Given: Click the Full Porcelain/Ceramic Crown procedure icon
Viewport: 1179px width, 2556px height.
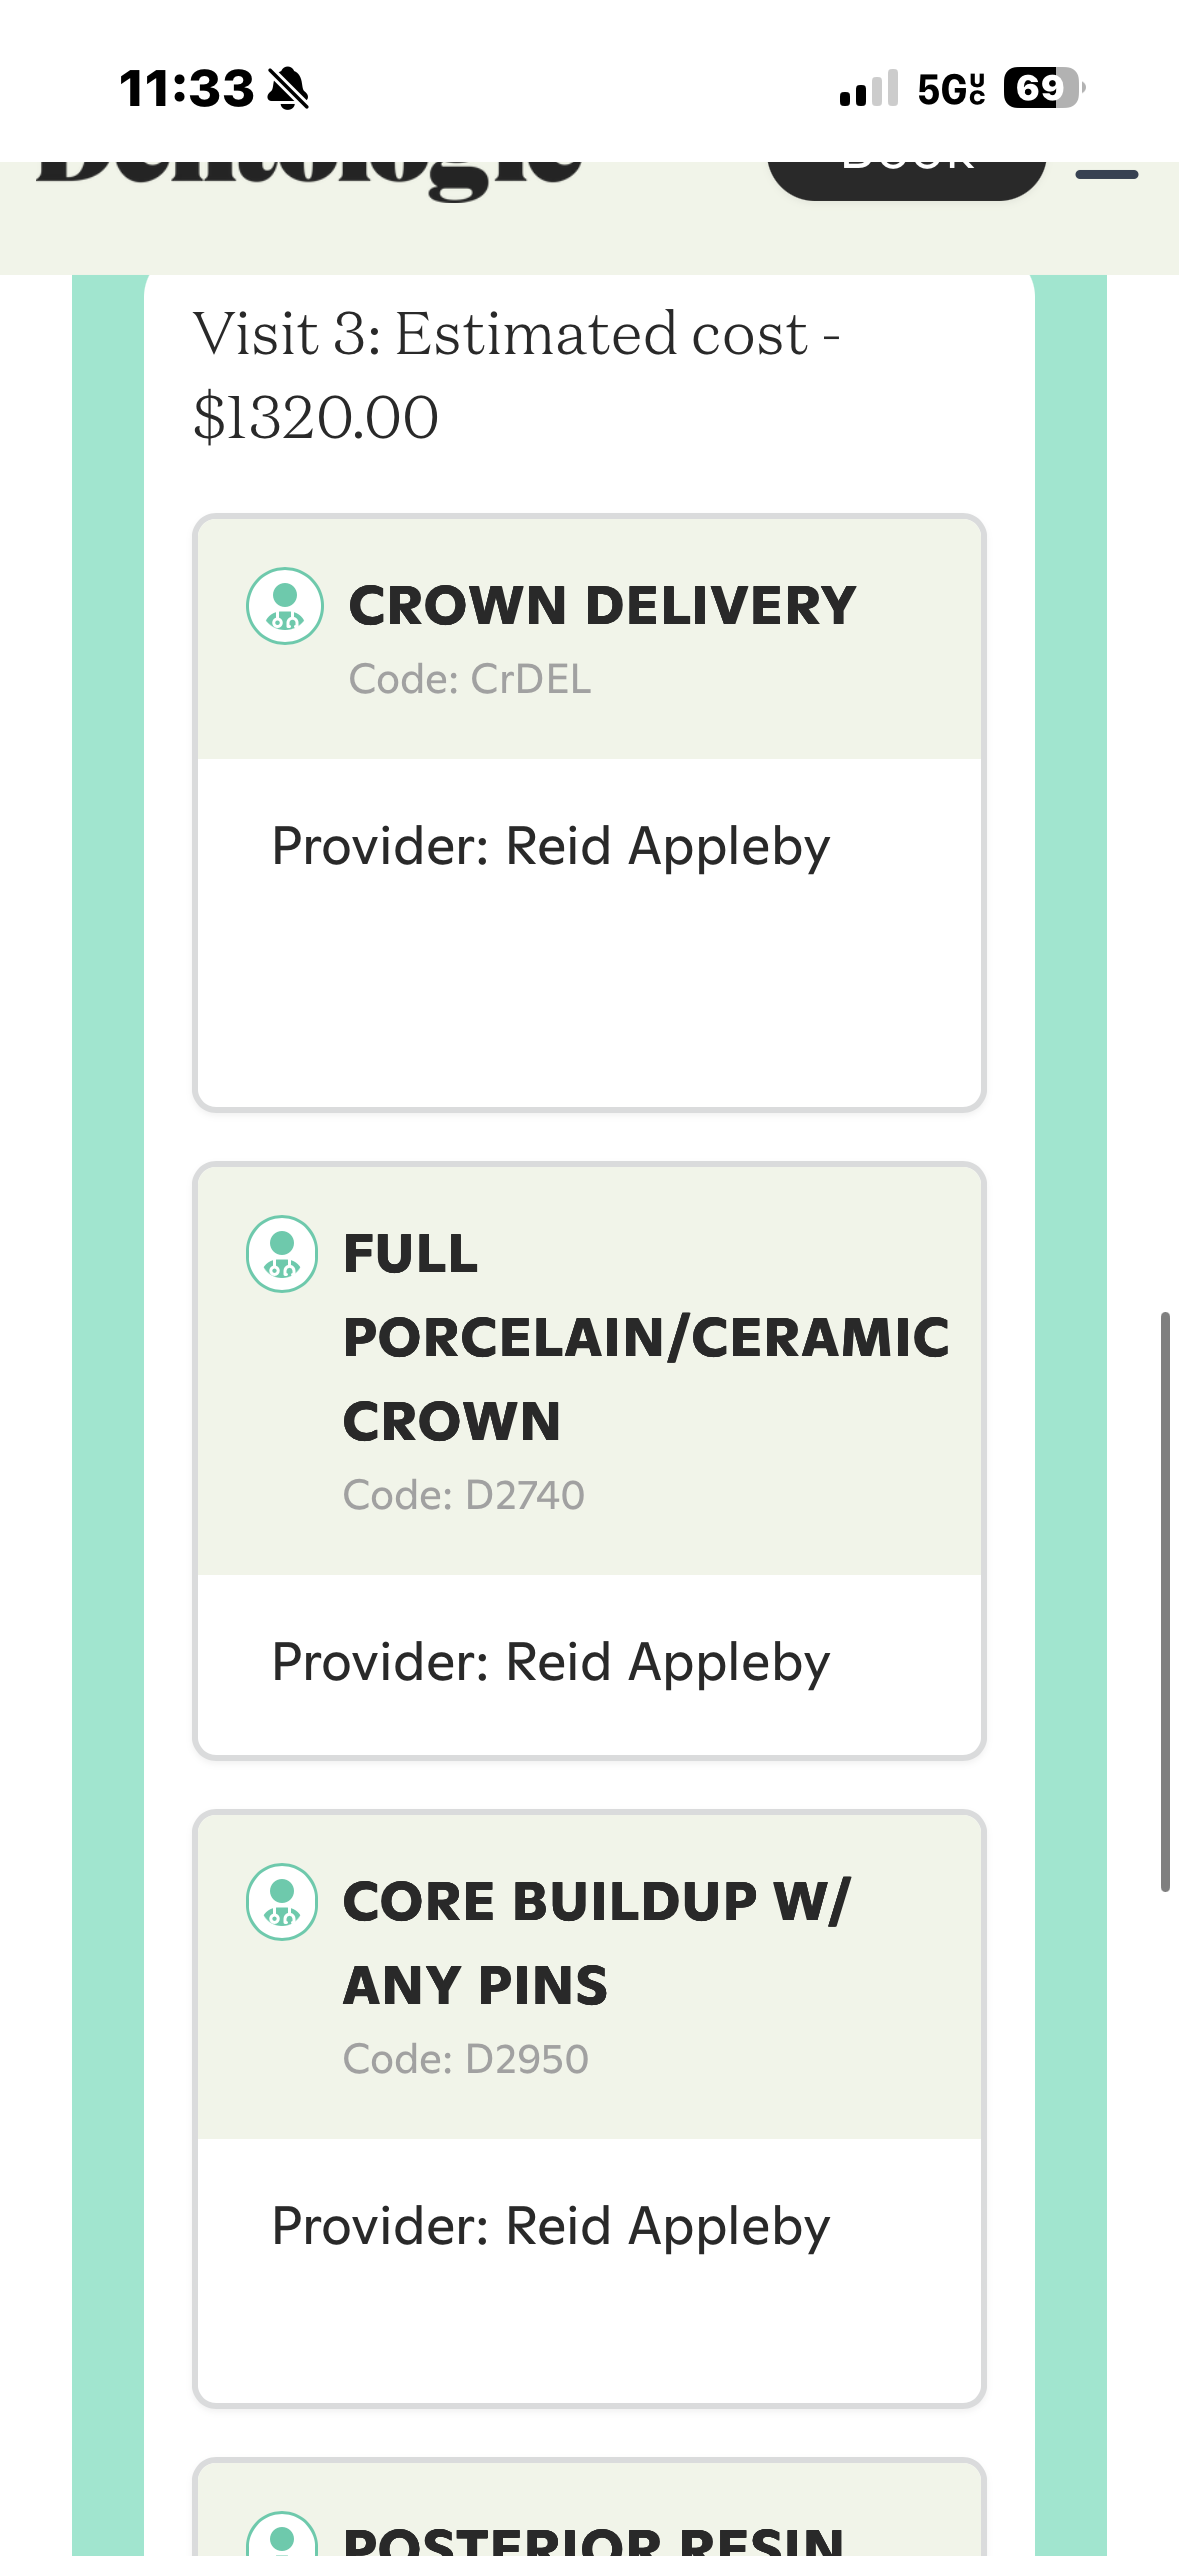Looking at the screenshot, I should pos(282,1254).
